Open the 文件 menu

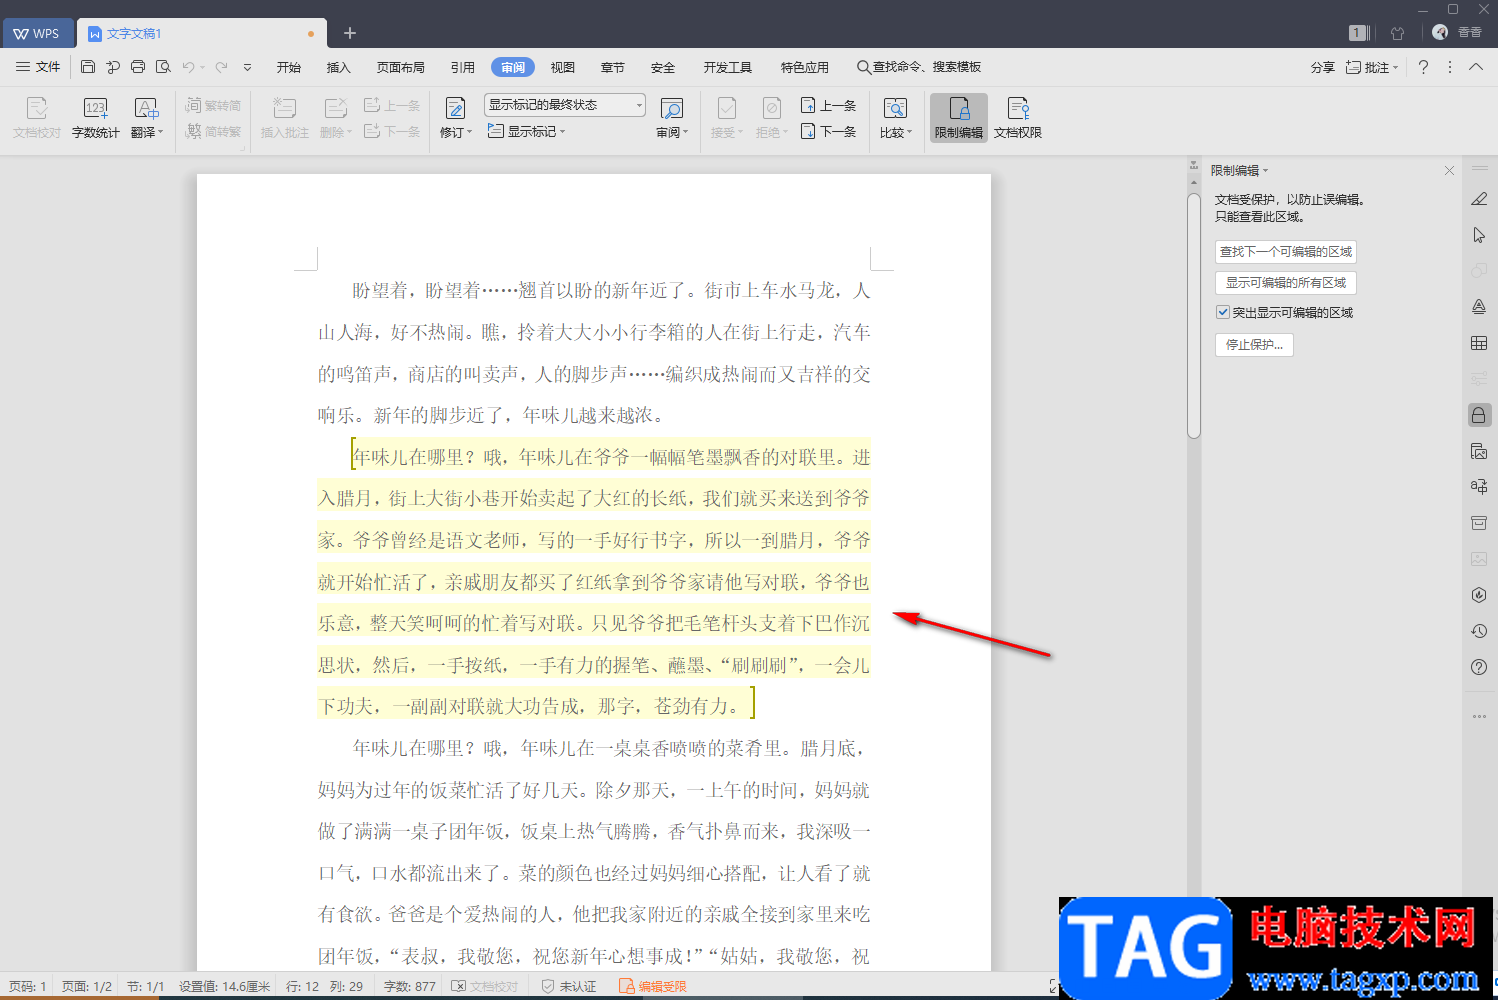point(38,67)
